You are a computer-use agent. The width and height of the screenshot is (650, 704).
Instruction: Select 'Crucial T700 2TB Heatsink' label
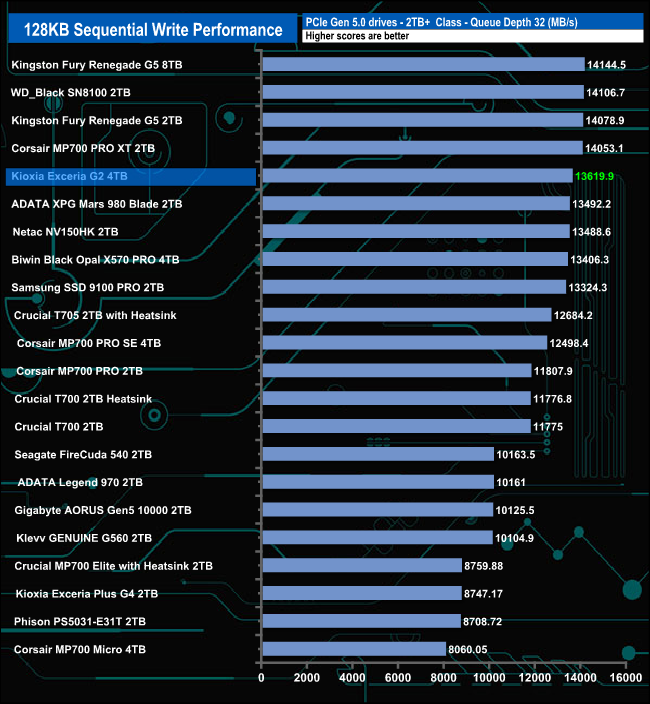point(83,399)
